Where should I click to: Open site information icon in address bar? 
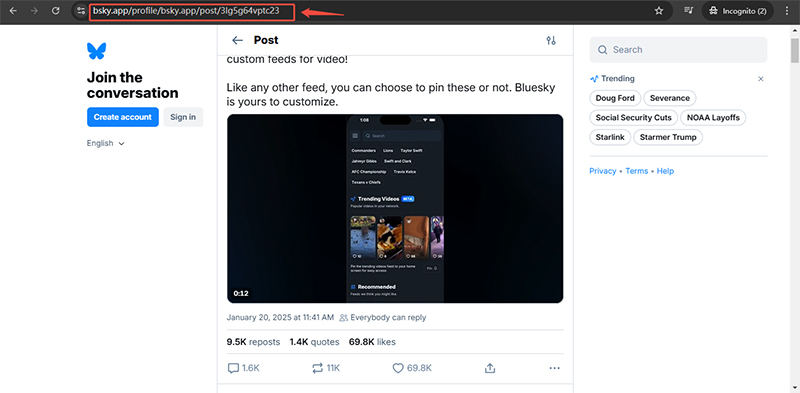(81, 11)
